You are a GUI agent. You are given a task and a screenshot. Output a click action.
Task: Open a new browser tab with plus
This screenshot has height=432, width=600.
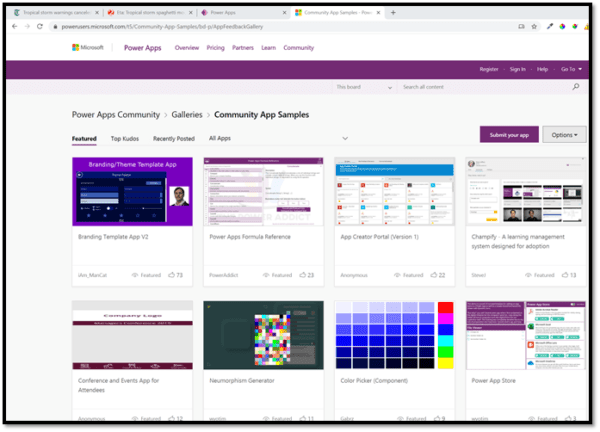tap(393, 13)
